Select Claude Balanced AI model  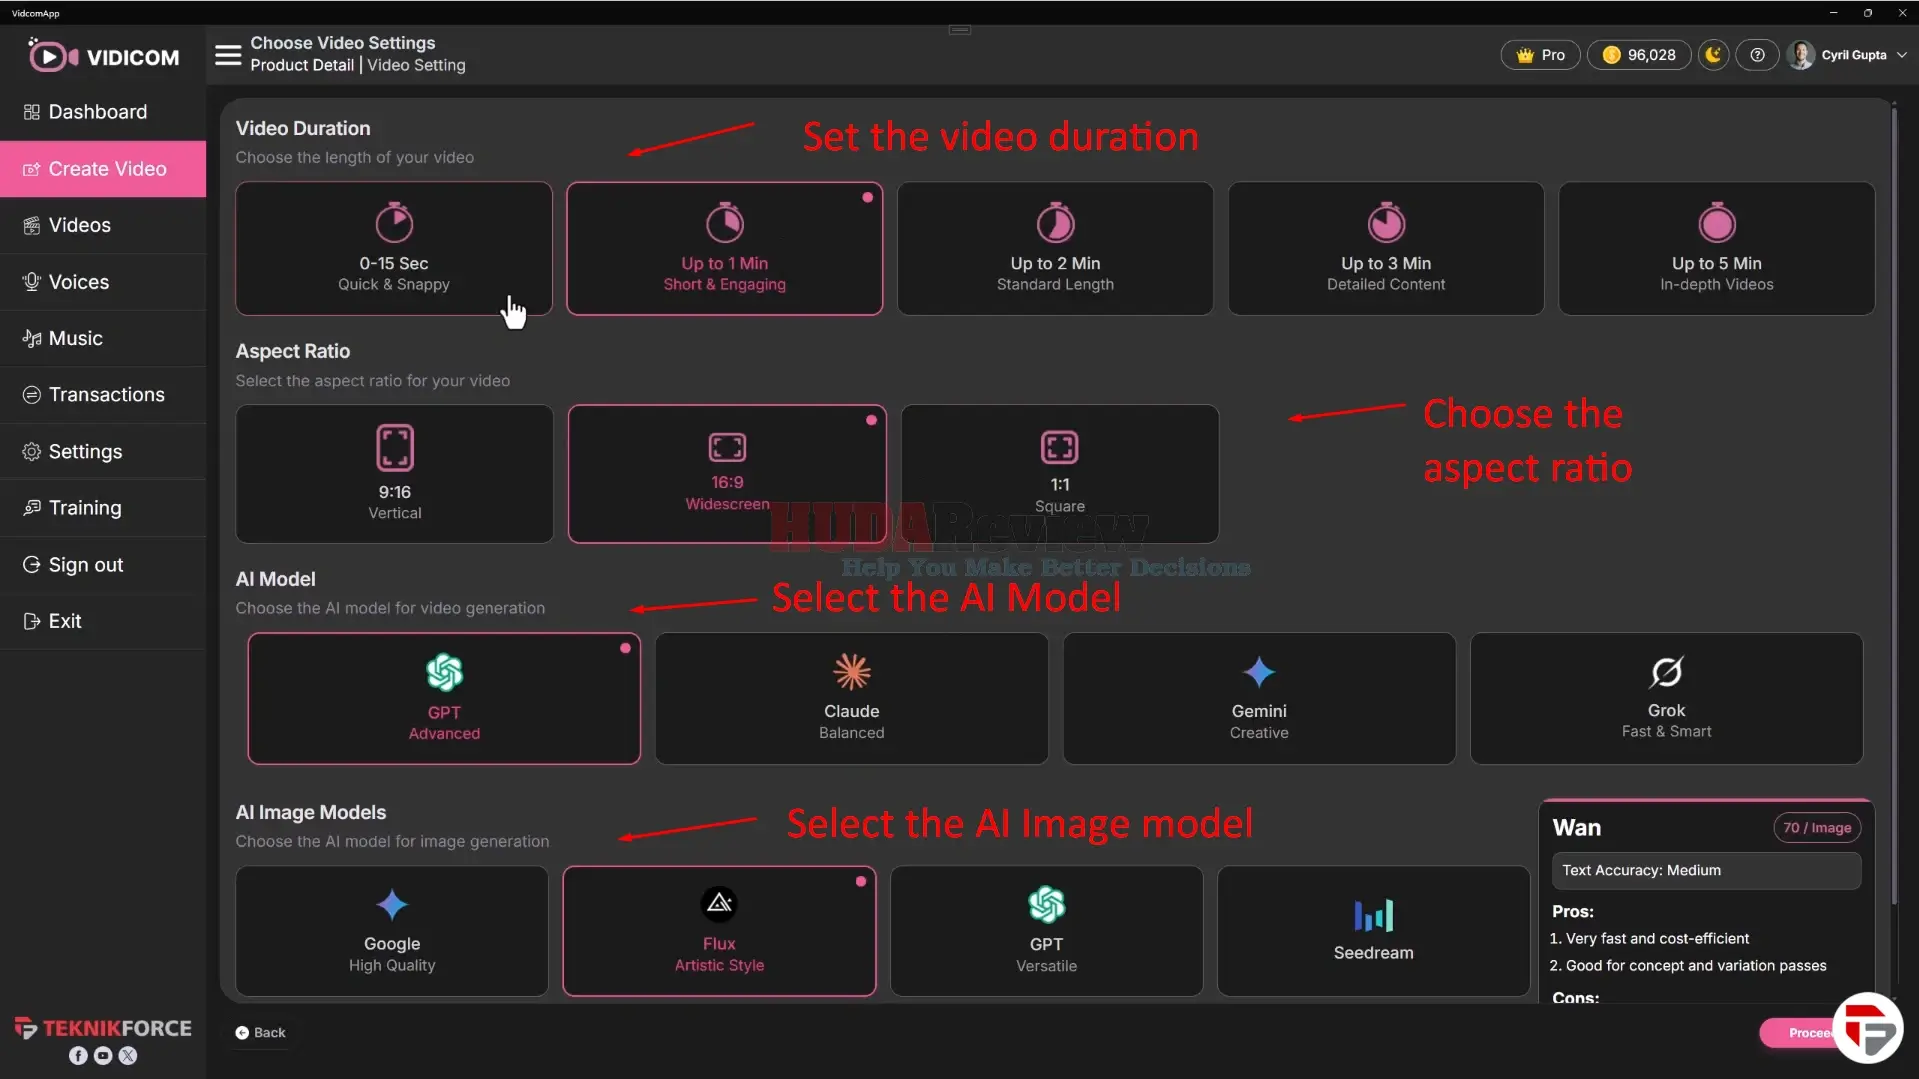coord(852,698)
